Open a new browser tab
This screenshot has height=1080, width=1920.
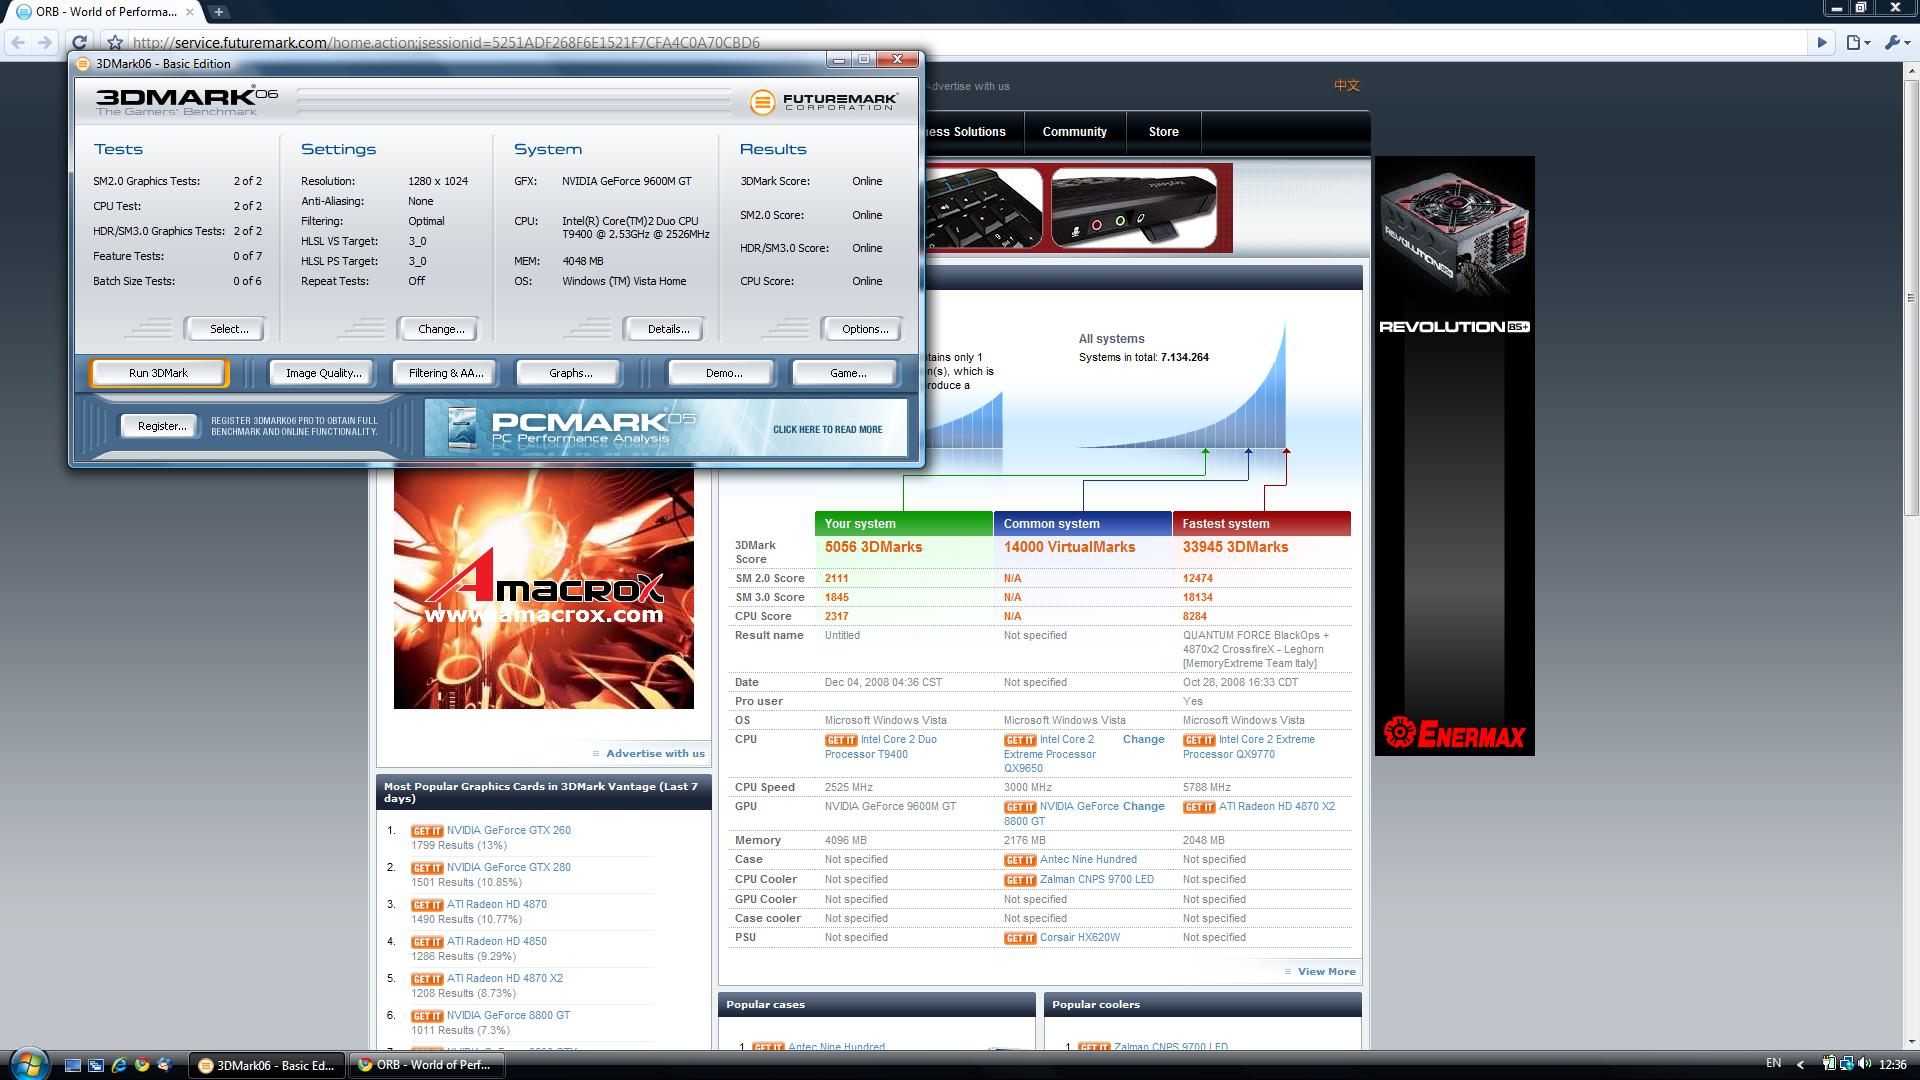pos(218,12)
